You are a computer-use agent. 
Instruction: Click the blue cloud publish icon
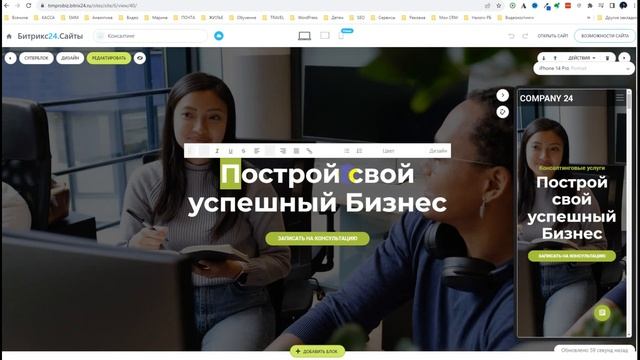tap(219, 36)
